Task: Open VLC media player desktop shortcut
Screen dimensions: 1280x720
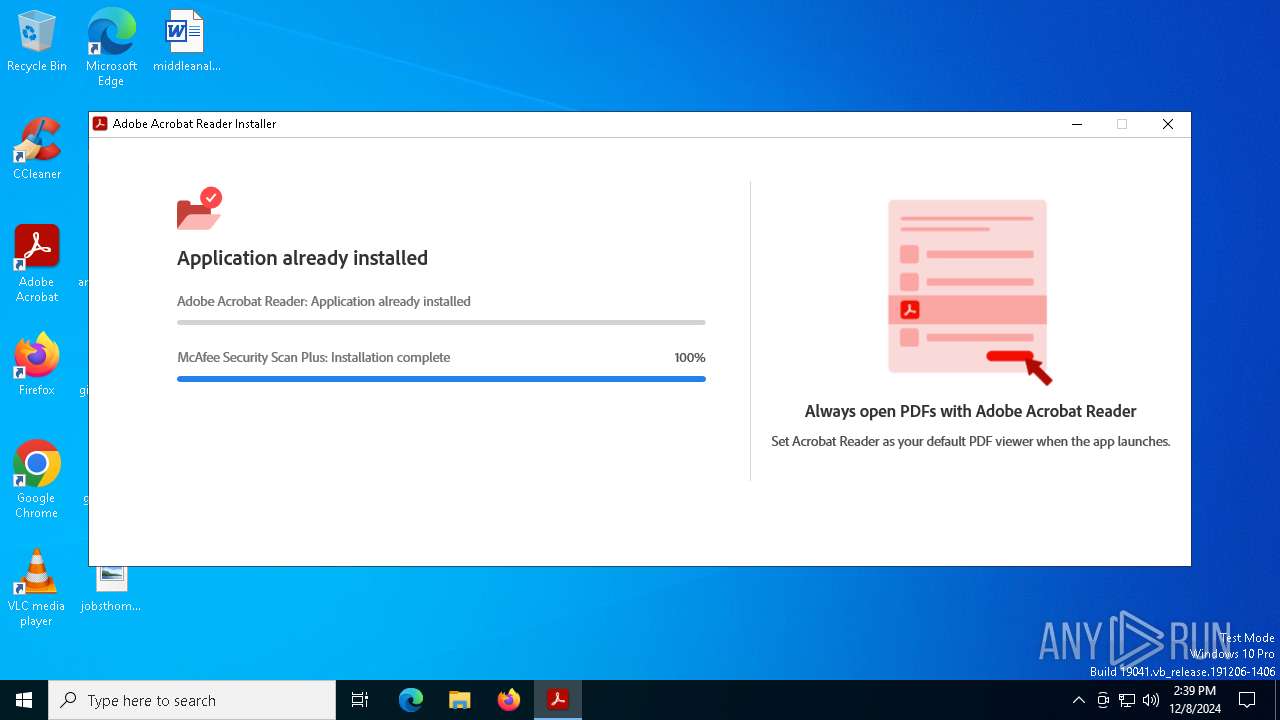Action: (37, 588)
